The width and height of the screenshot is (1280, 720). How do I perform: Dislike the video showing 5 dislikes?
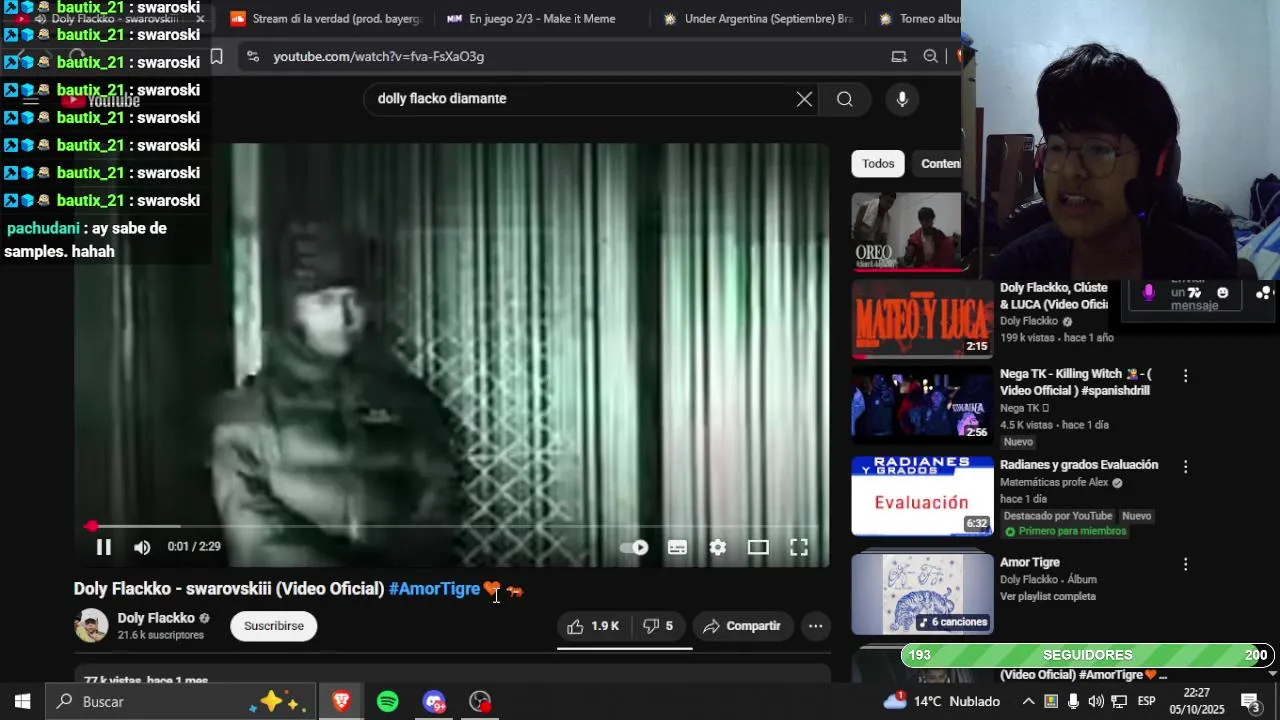[658, 626]
